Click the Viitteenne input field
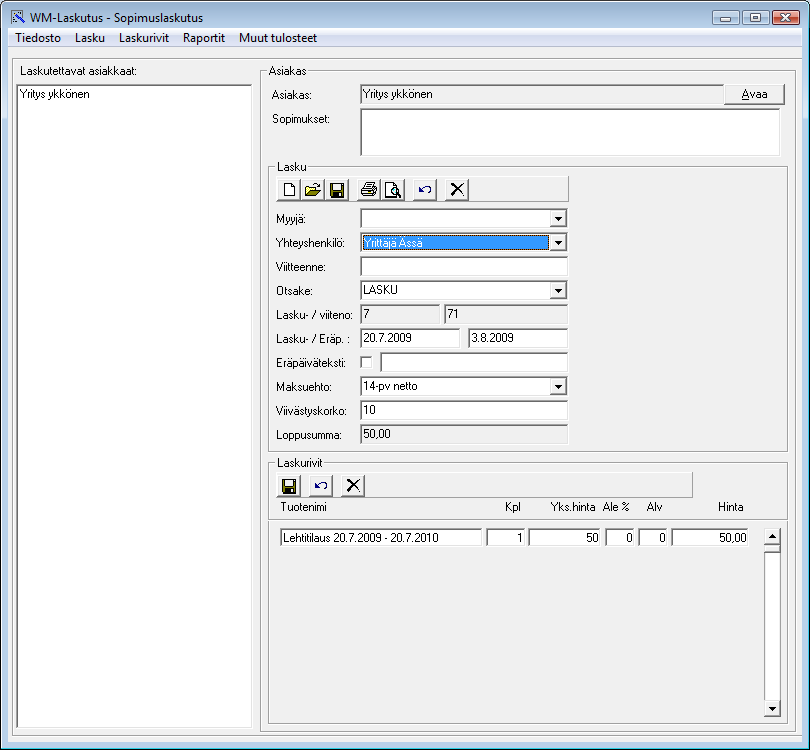The image size is (810, 750). tap(464, 267)
